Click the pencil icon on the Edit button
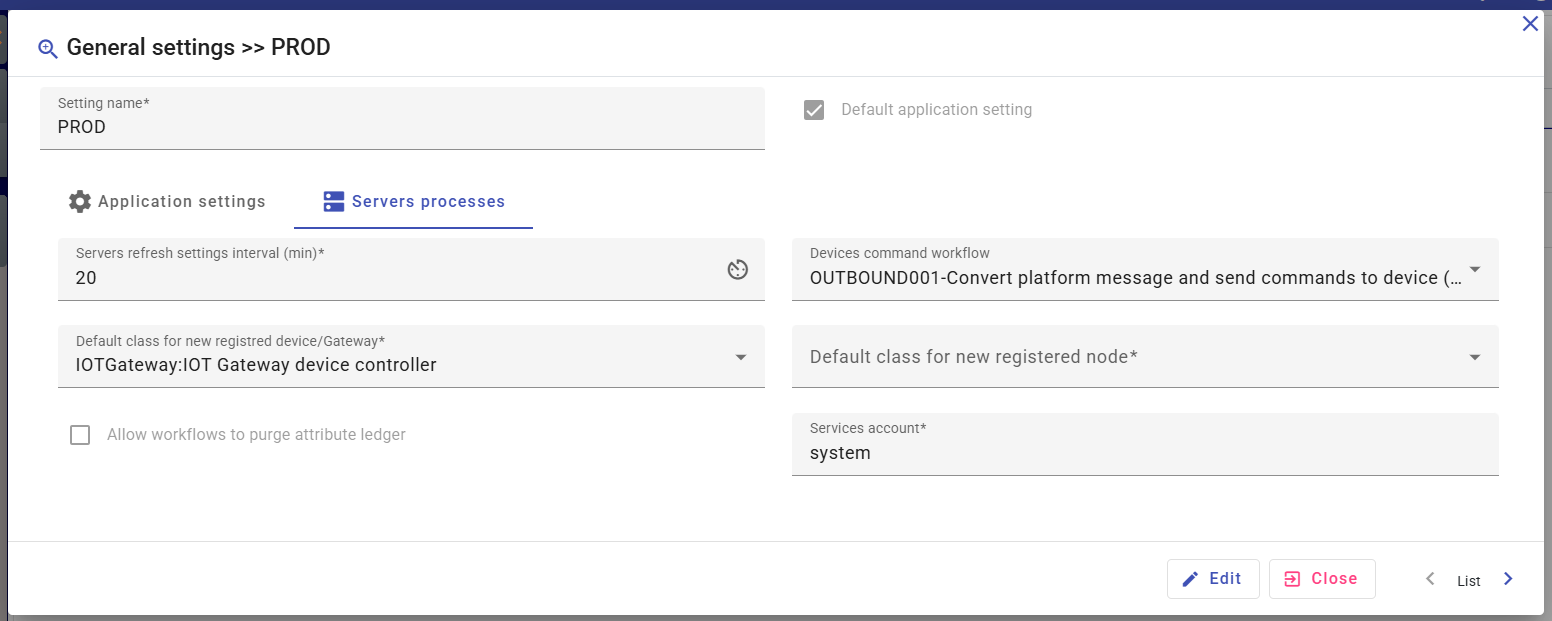The width and height of the screenshot is (1552, 621). pos(1190,579)
